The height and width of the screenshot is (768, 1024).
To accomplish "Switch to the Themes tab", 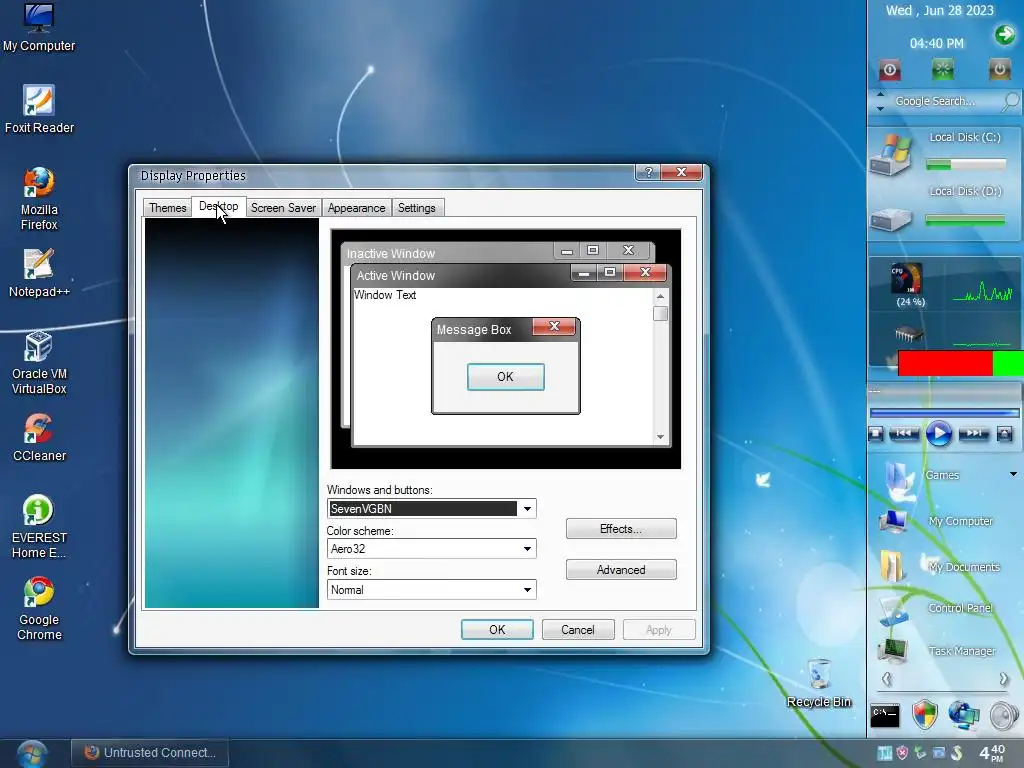I will (167, 208).
